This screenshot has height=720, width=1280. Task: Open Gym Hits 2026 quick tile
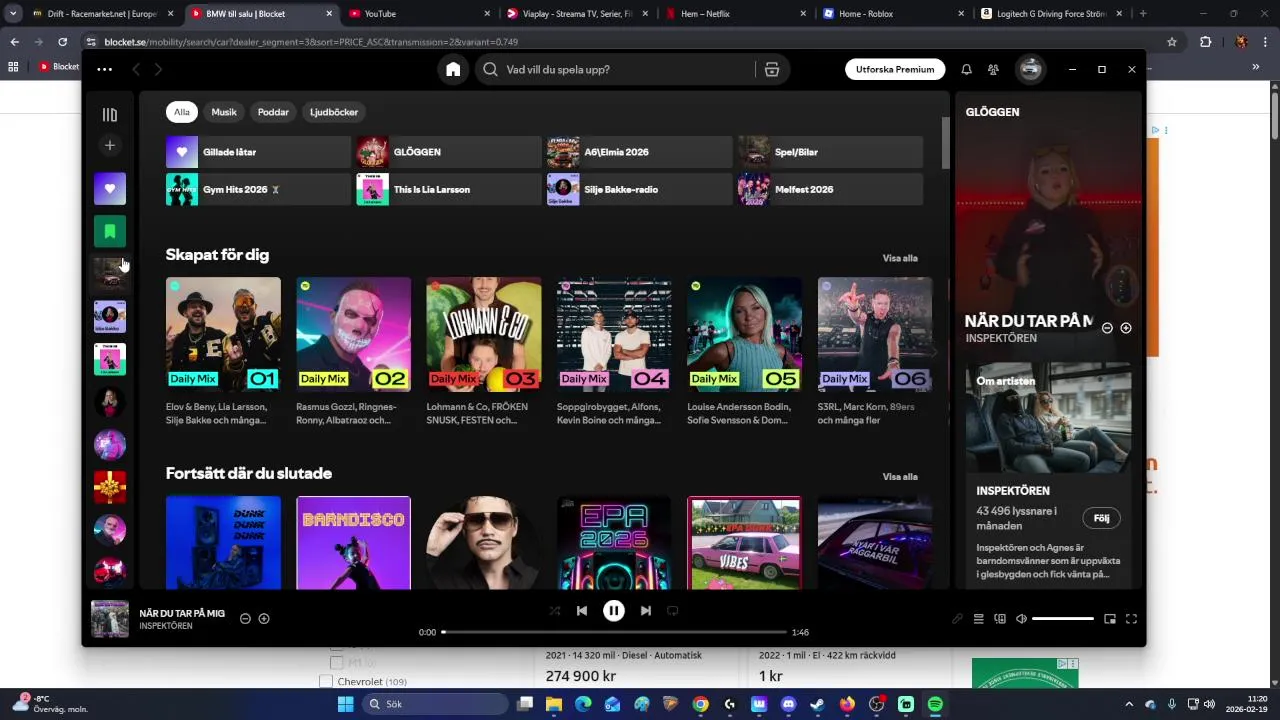(x=258, y=189)
